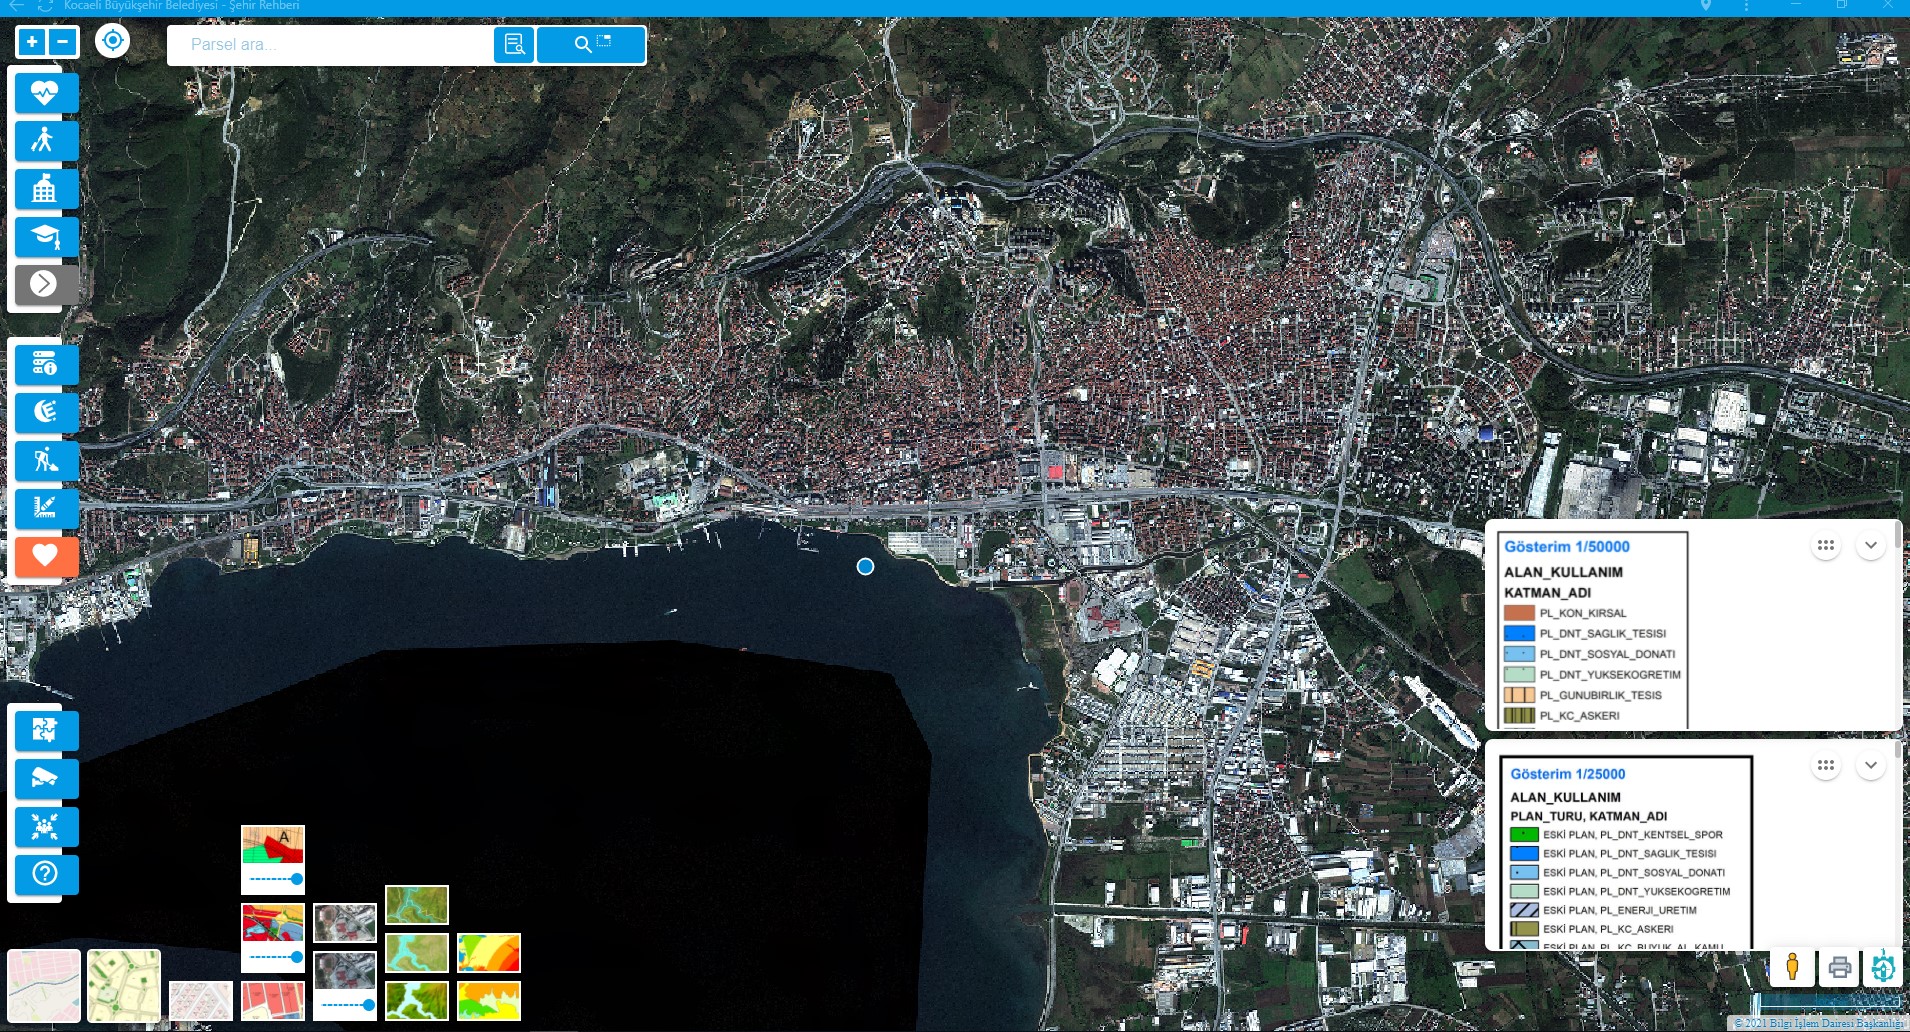Image resolution: width=1910 pixels, height=1032 pixels.
Task: Collapse the Gösterim 1/50000 legend panel
Action: coord(1870,546)
